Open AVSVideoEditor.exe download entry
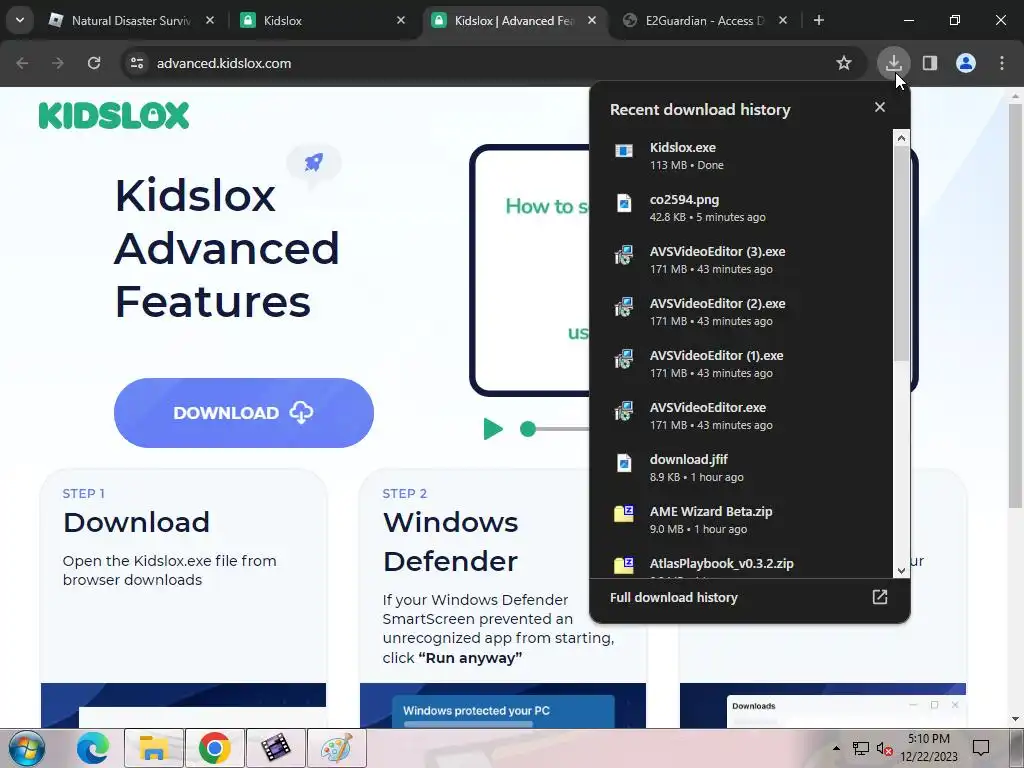This screenshot has height=768, width=1024. pyautogui.click(x=741, y=416)
